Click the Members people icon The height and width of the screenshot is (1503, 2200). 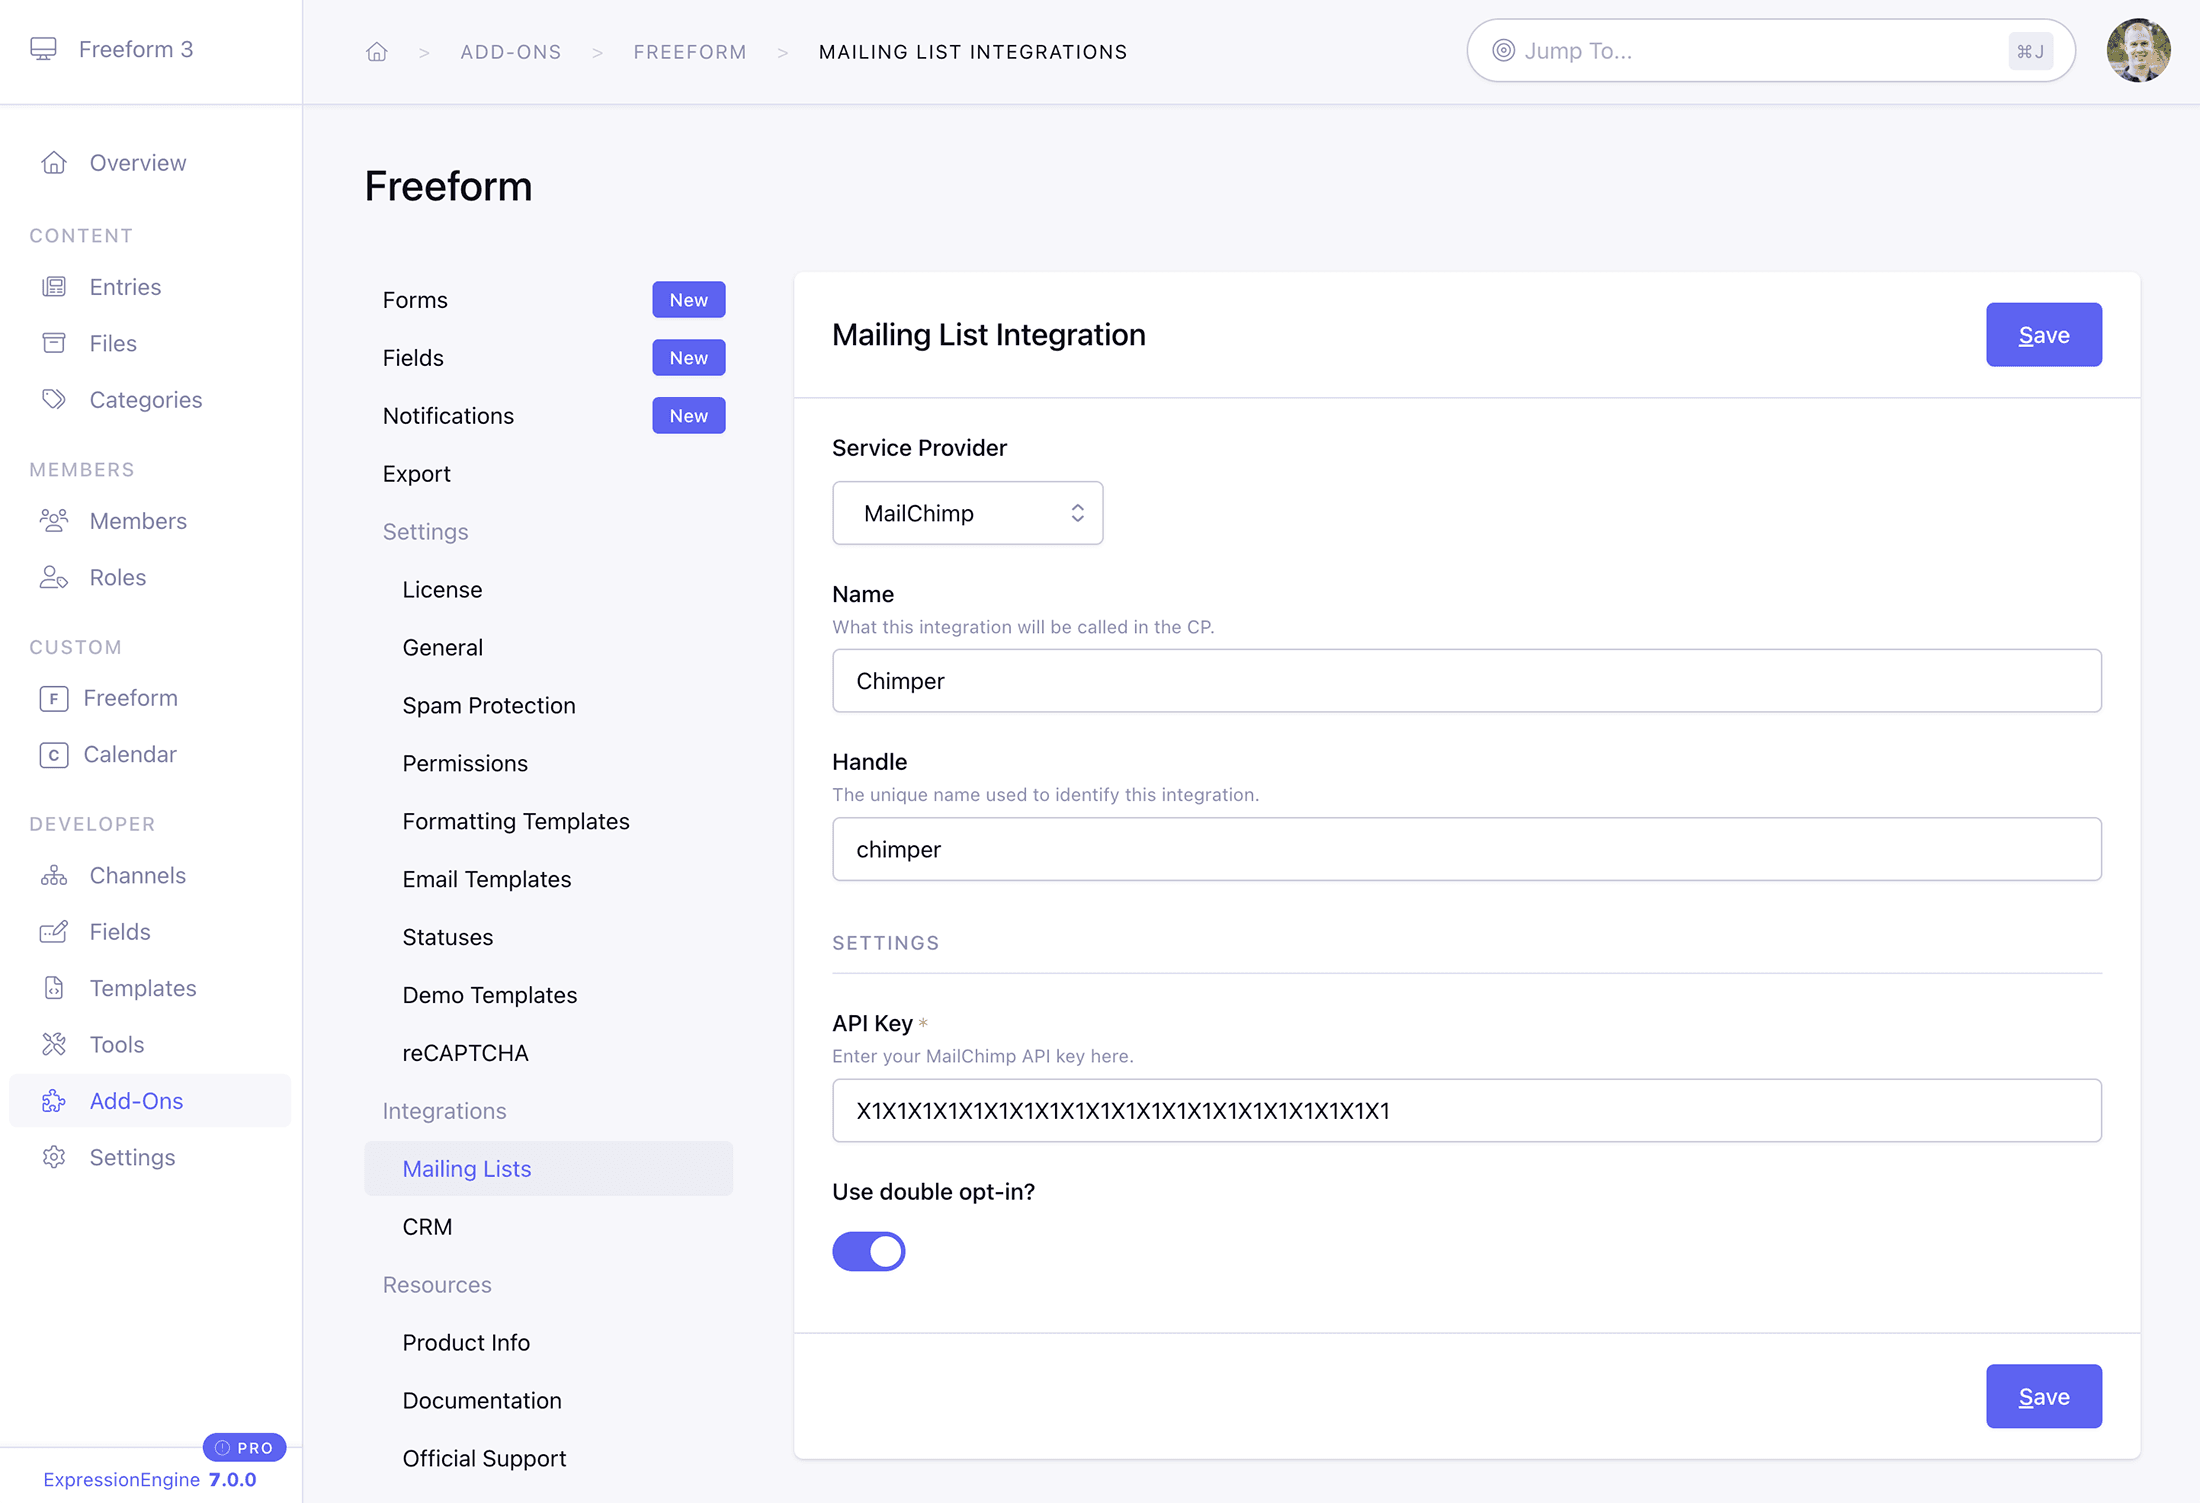(x=54, y=520)
